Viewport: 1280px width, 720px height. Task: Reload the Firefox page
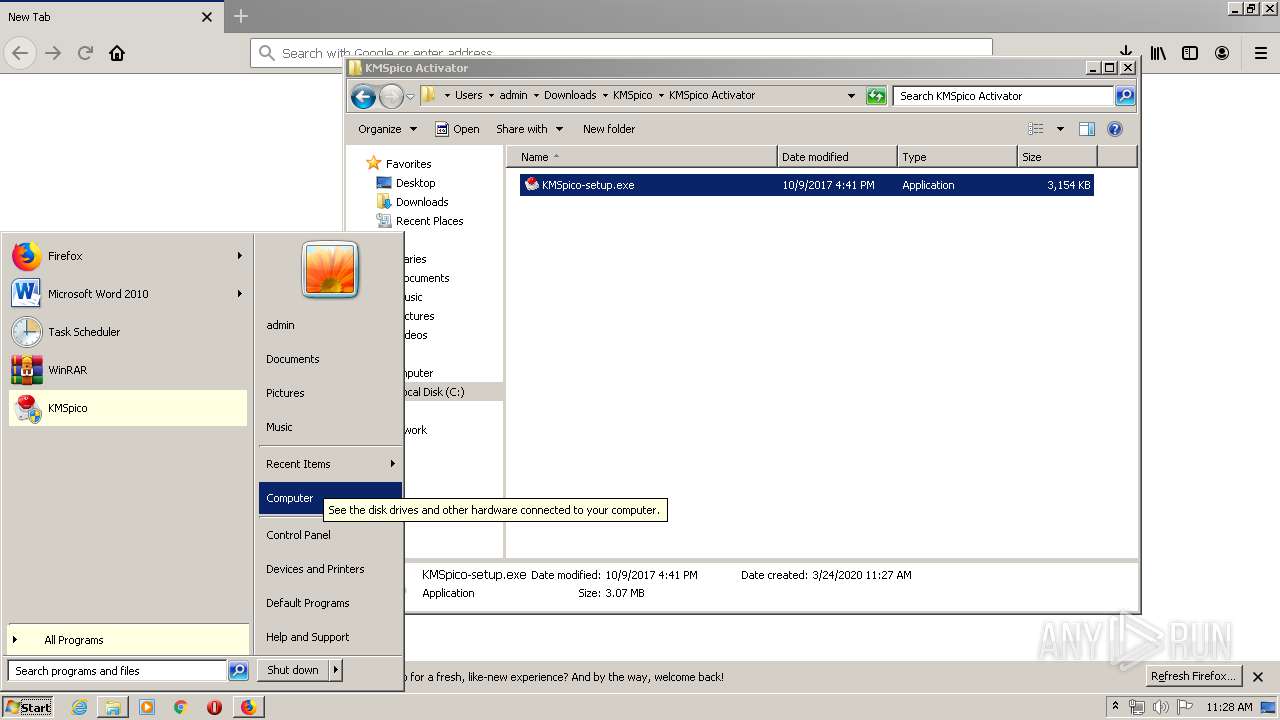(x=85, y=54)
